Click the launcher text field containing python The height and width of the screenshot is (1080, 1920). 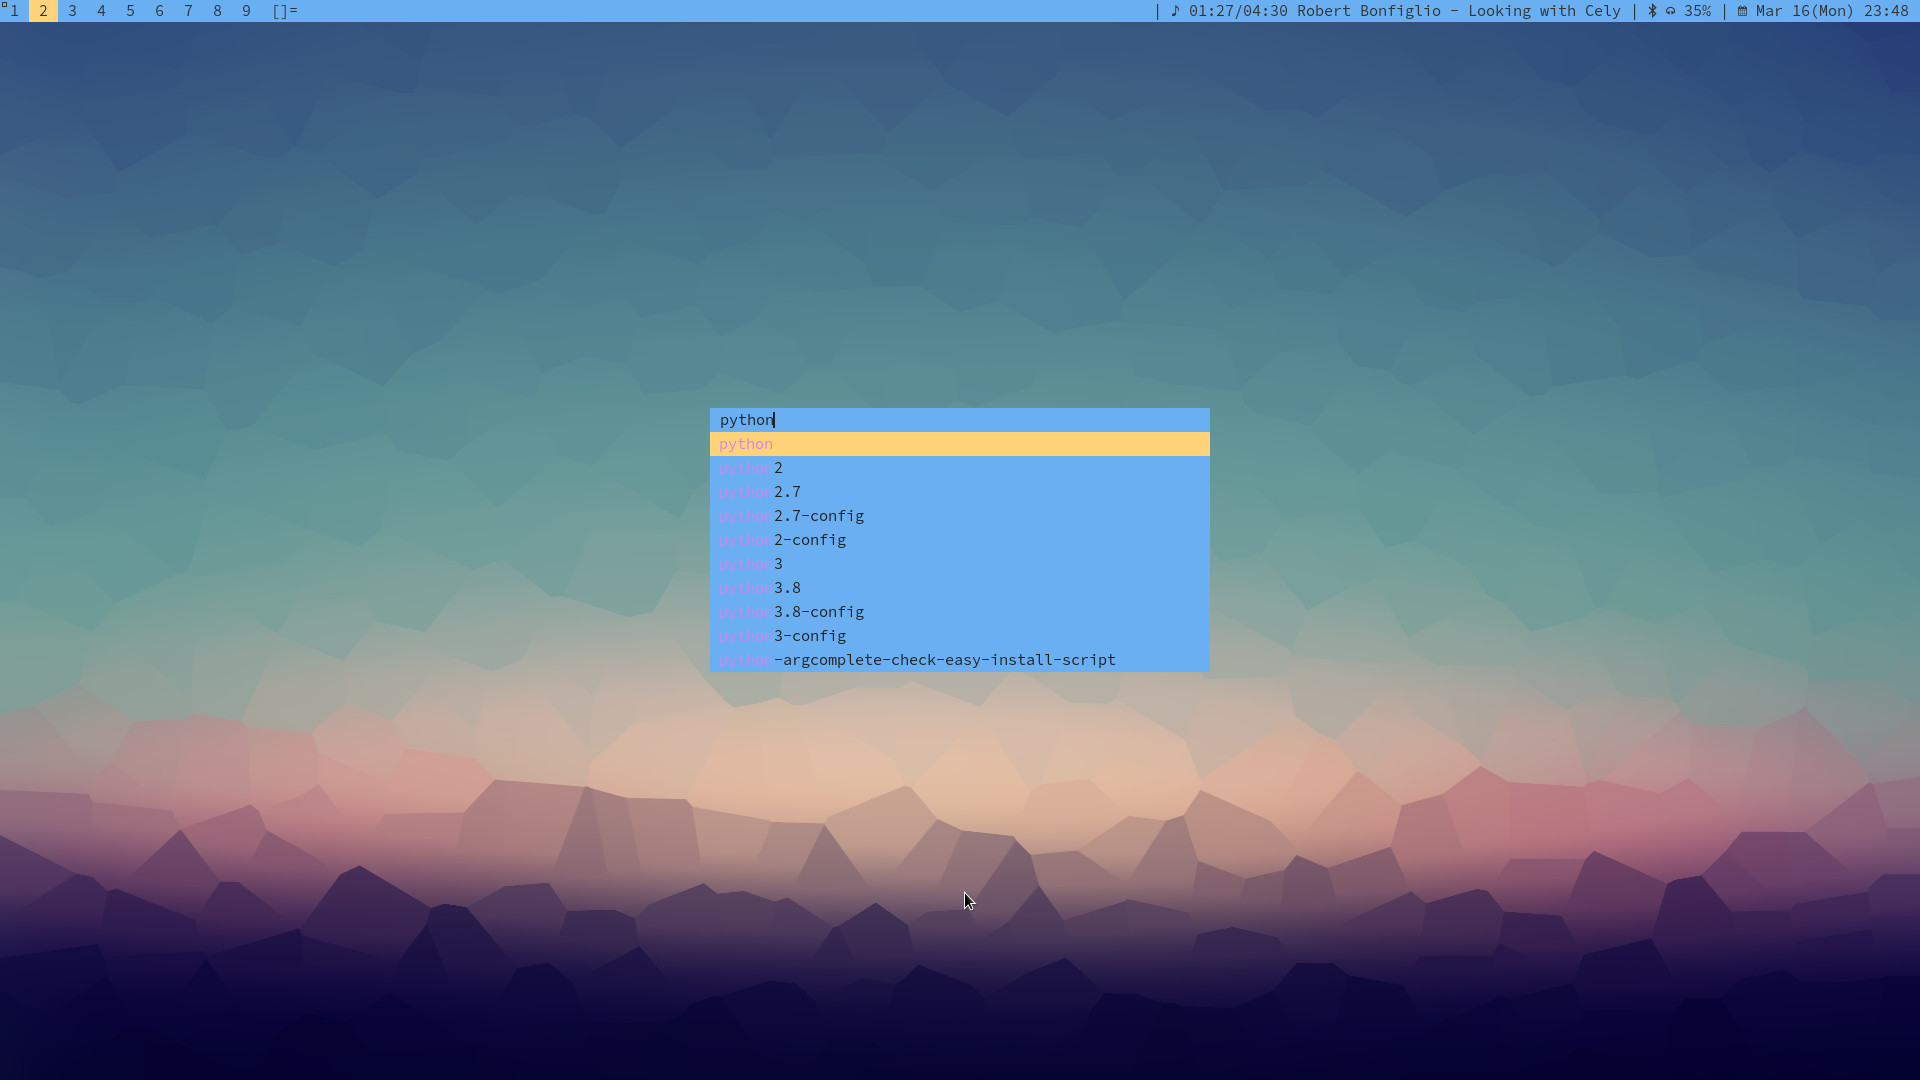[x=958, y=420]
